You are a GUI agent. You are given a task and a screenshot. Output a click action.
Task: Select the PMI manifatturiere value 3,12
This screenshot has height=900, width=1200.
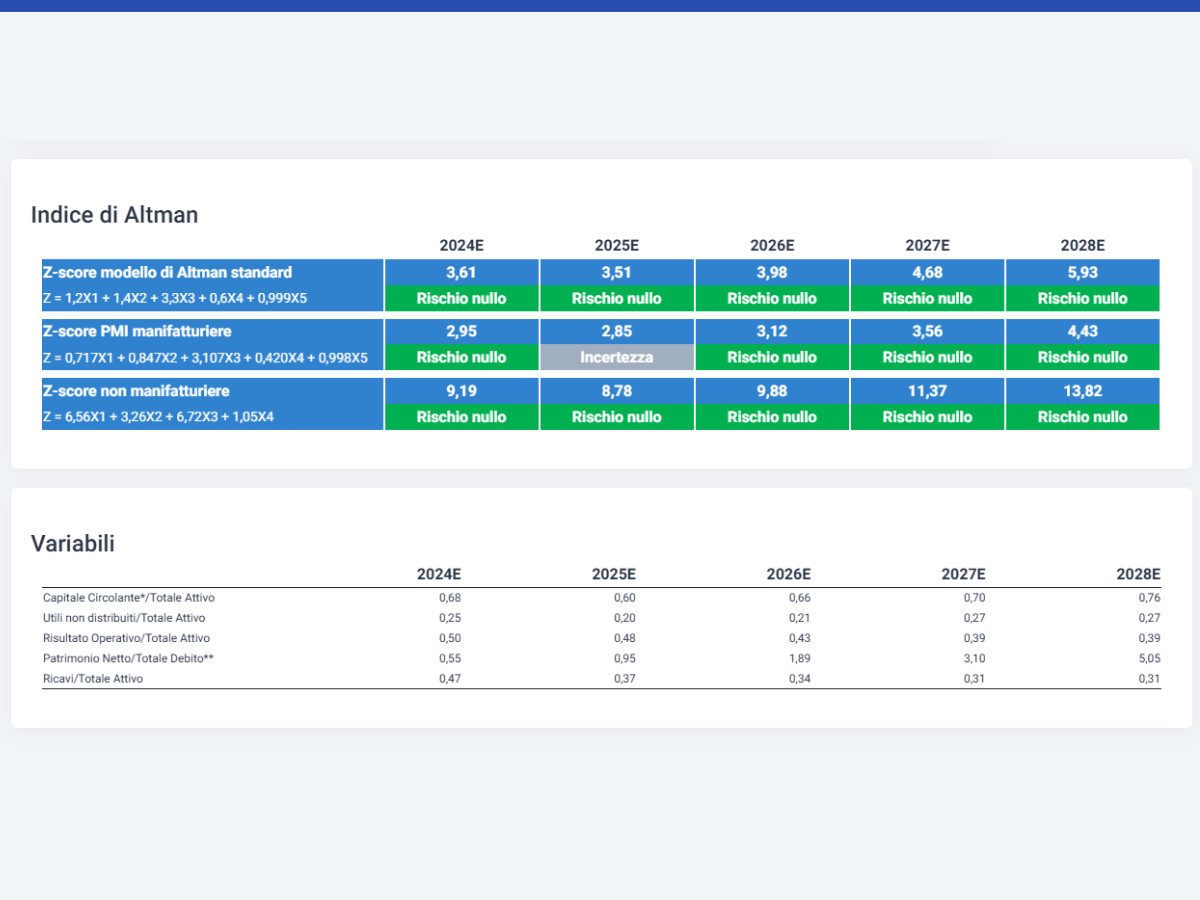[x=772, y=331]
